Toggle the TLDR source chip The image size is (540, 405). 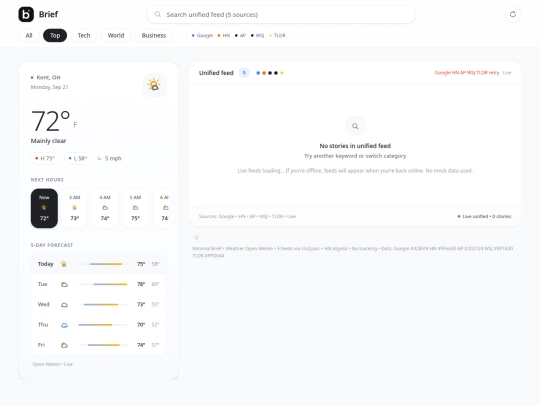click(x=277, y=35)
